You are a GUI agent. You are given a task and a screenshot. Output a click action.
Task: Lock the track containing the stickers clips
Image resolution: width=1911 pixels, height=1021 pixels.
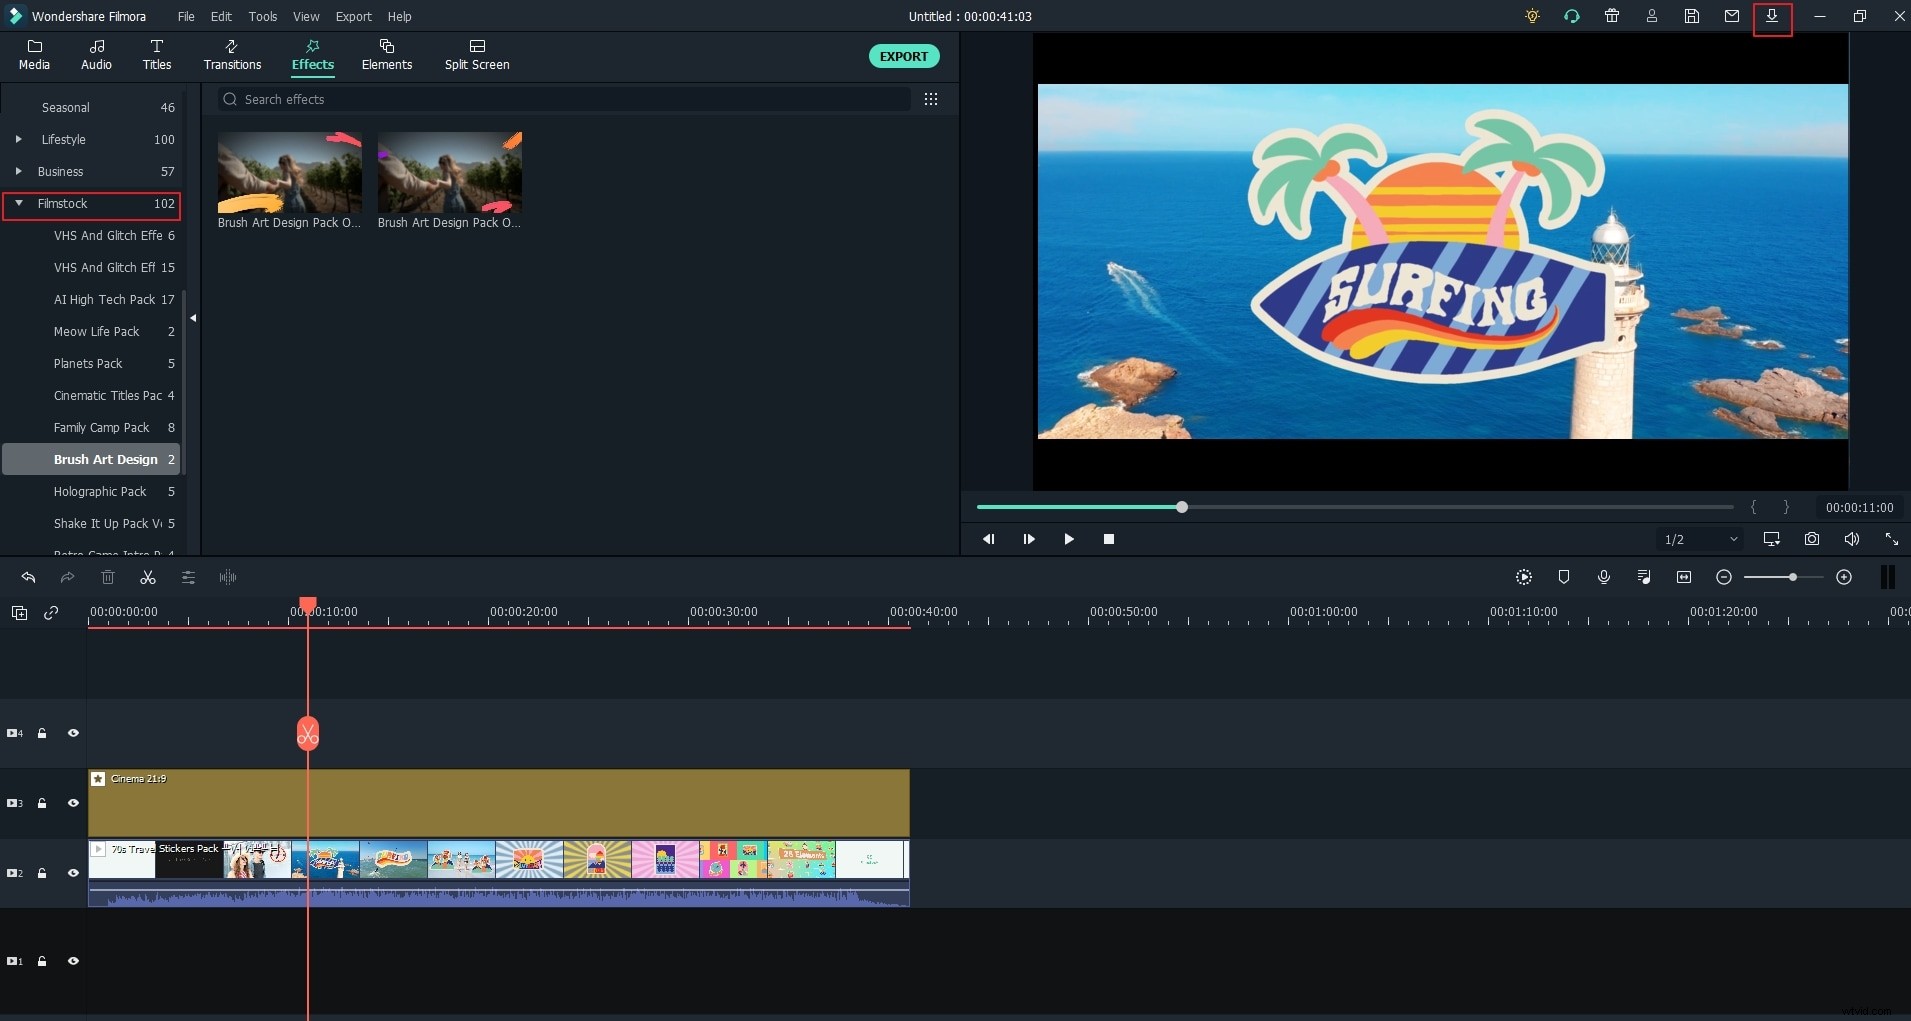[x=42, y=873]
